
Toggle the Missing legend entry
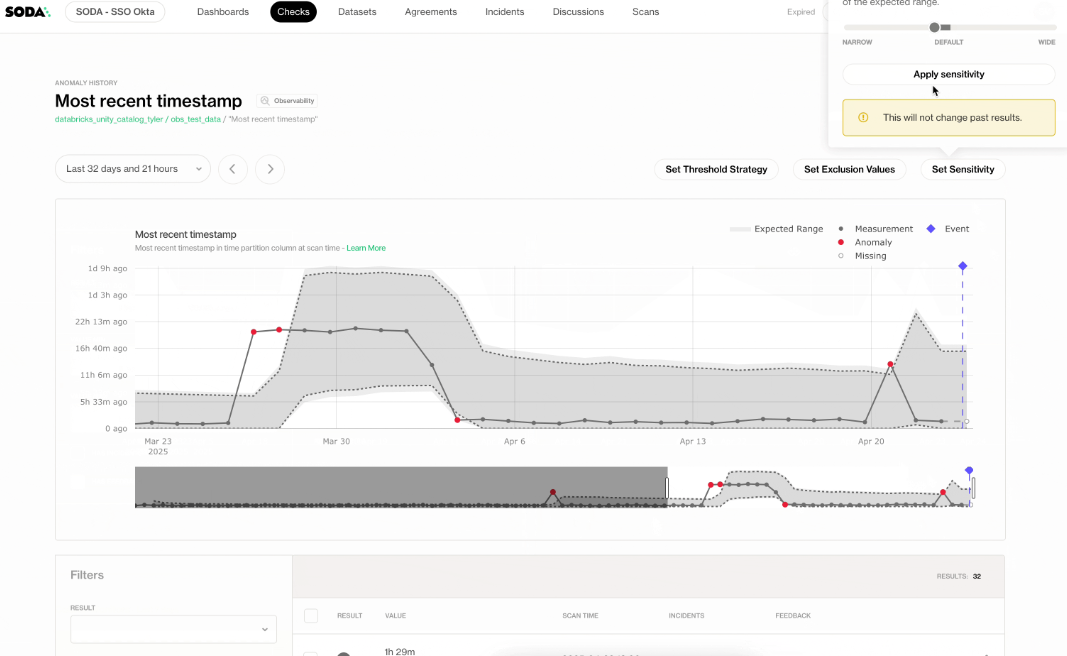click(x=862, y=256)
